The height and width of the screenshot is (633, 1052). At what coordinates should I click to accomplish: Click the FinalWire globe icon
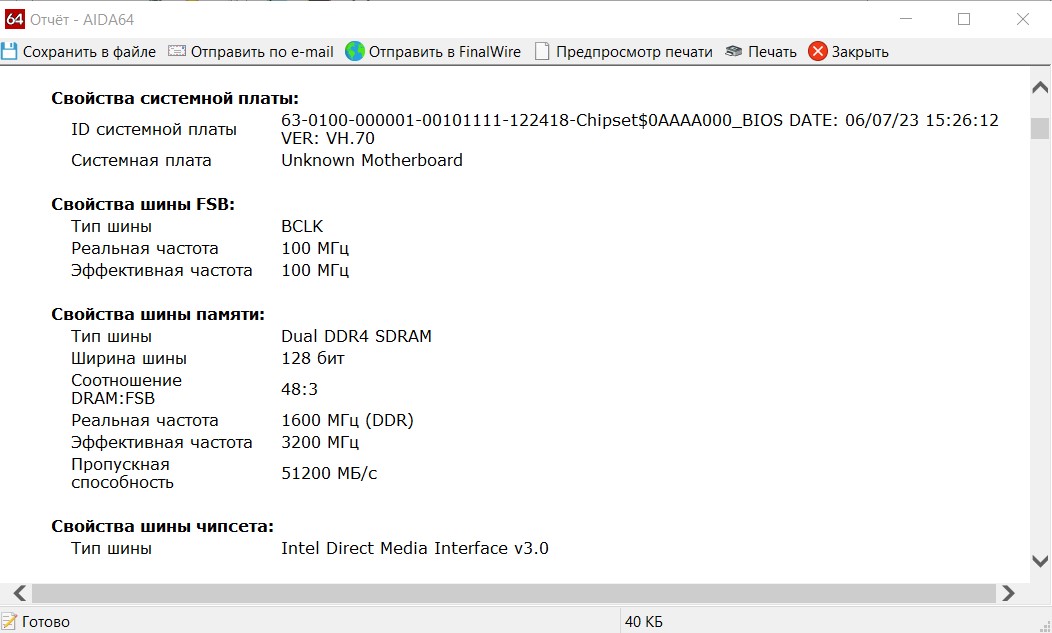355,51
